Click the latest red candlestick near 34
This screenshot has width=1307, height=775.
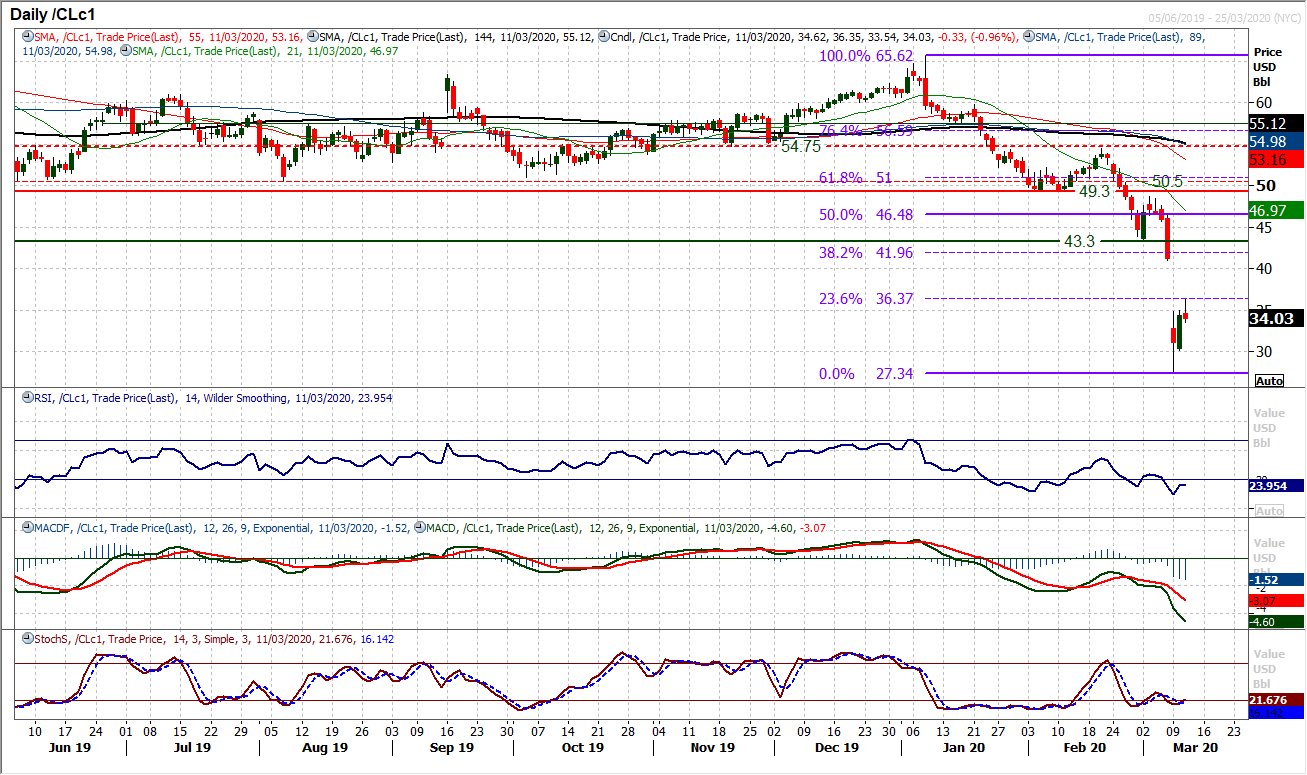pos(1185,316)
